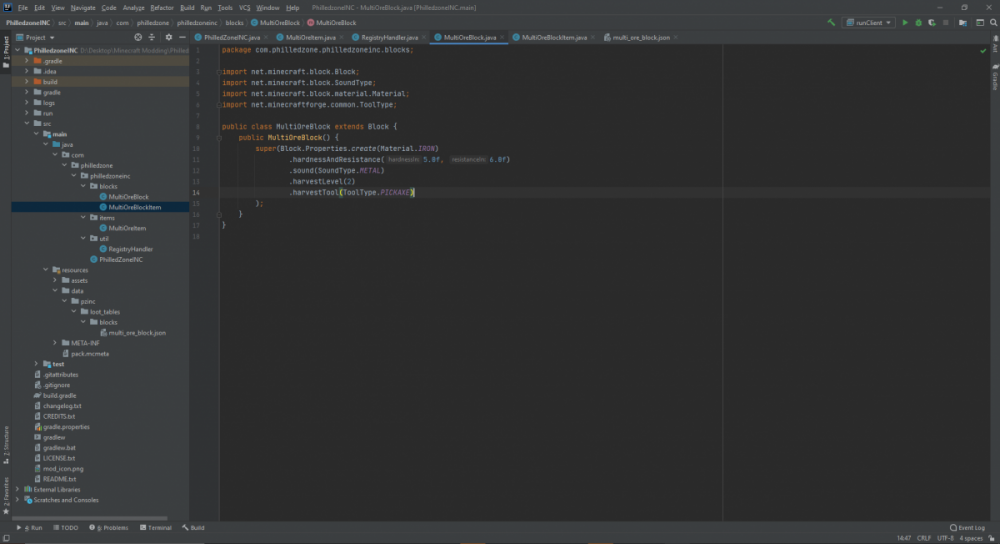
Task: Toggle the Favorites side tab
Action: pos(6,496)
